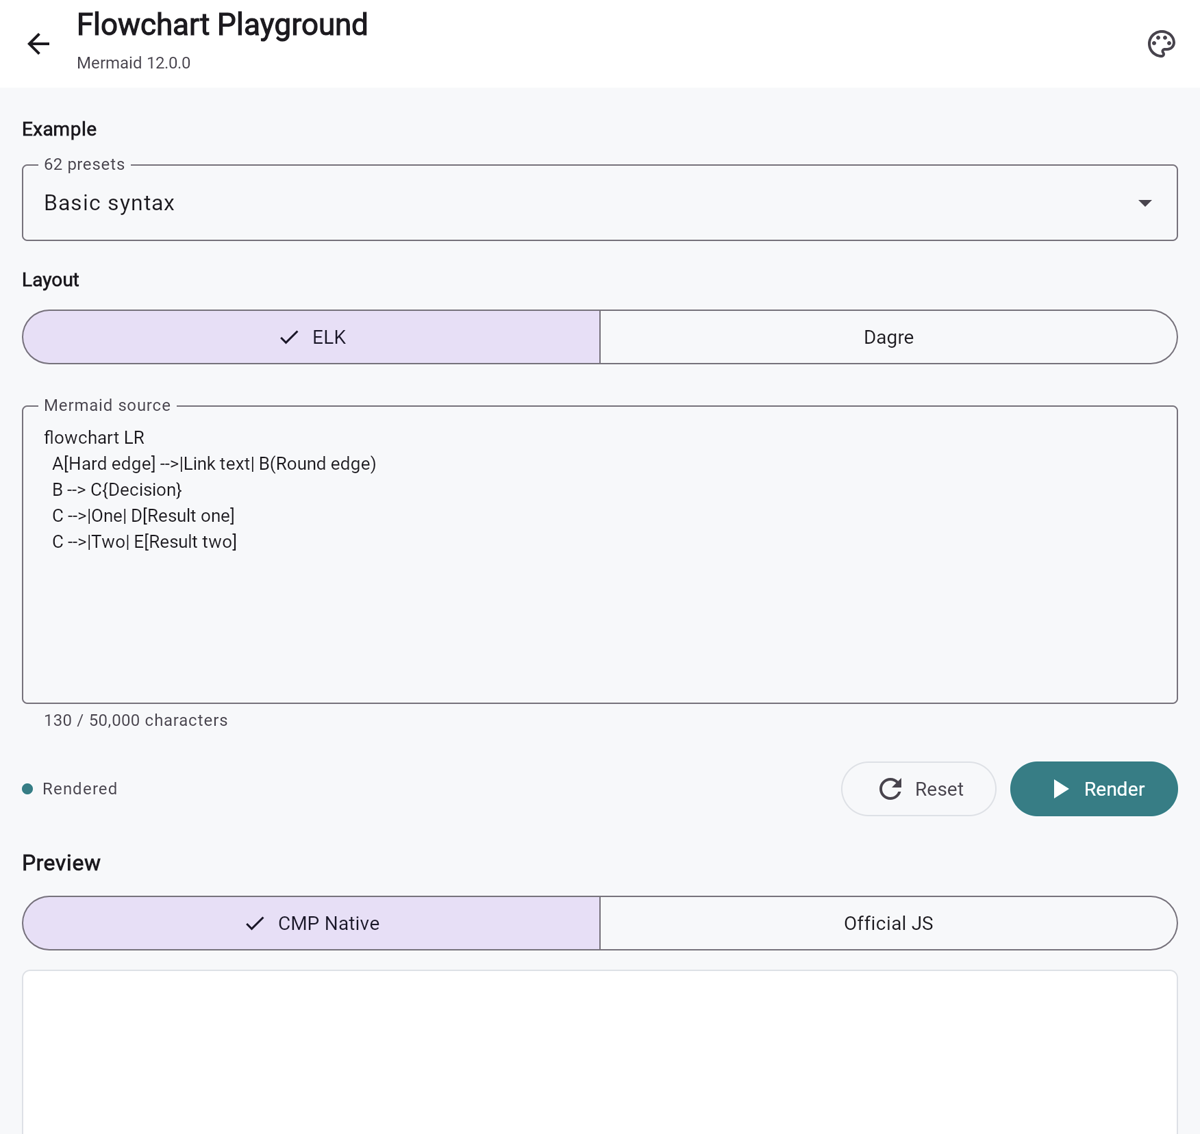Viewport: 1200px width, 1134px height.
Task: Expand the presets dropdown arrow
Action: pyautogui.click(x=1145, y=203)
